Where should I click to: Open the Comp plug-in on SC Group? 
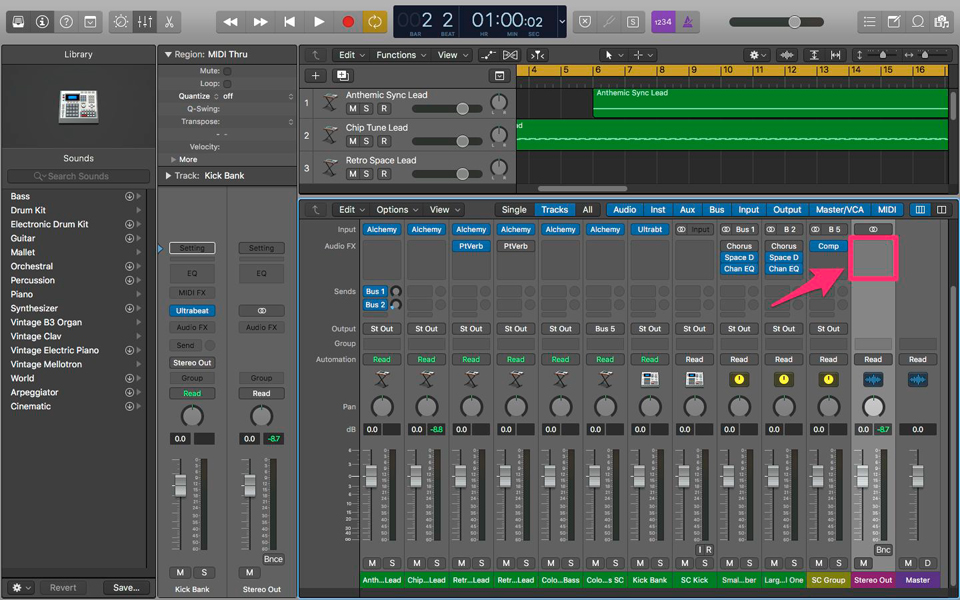(828, 246)
